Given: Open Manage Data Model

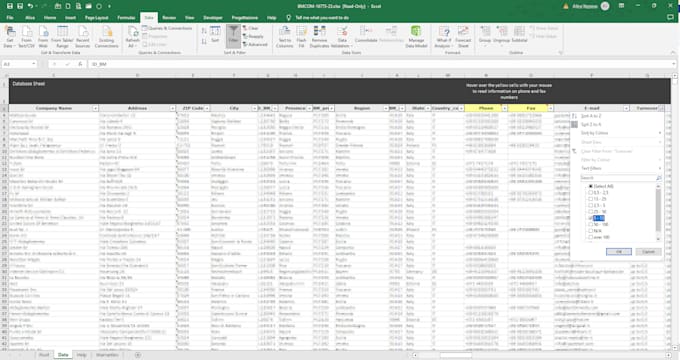Looking at the screenshot, I should point(416,36).
